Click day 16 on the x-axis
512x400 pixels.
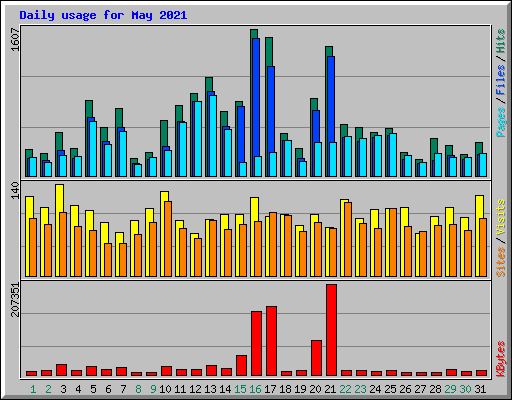(255, 389)
